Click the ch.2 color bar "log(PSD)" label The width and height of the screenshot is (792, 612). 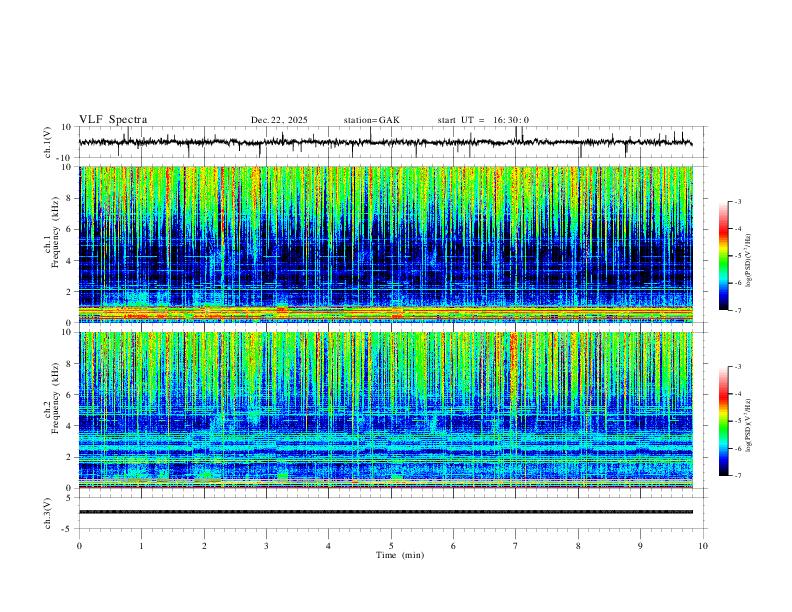click(x=748, y=426)
